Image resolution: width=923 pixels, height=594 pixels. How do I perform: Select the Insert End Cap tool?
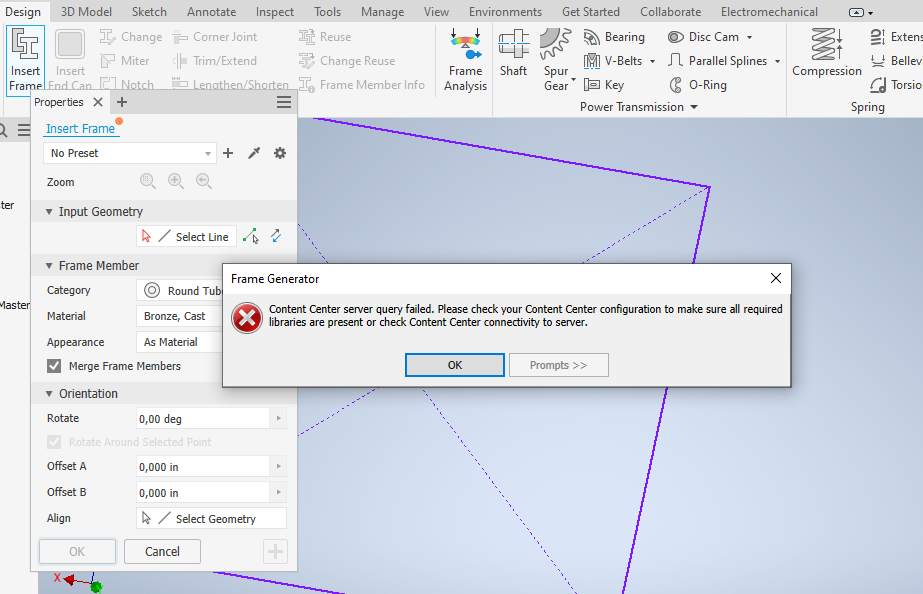point(70,61)
